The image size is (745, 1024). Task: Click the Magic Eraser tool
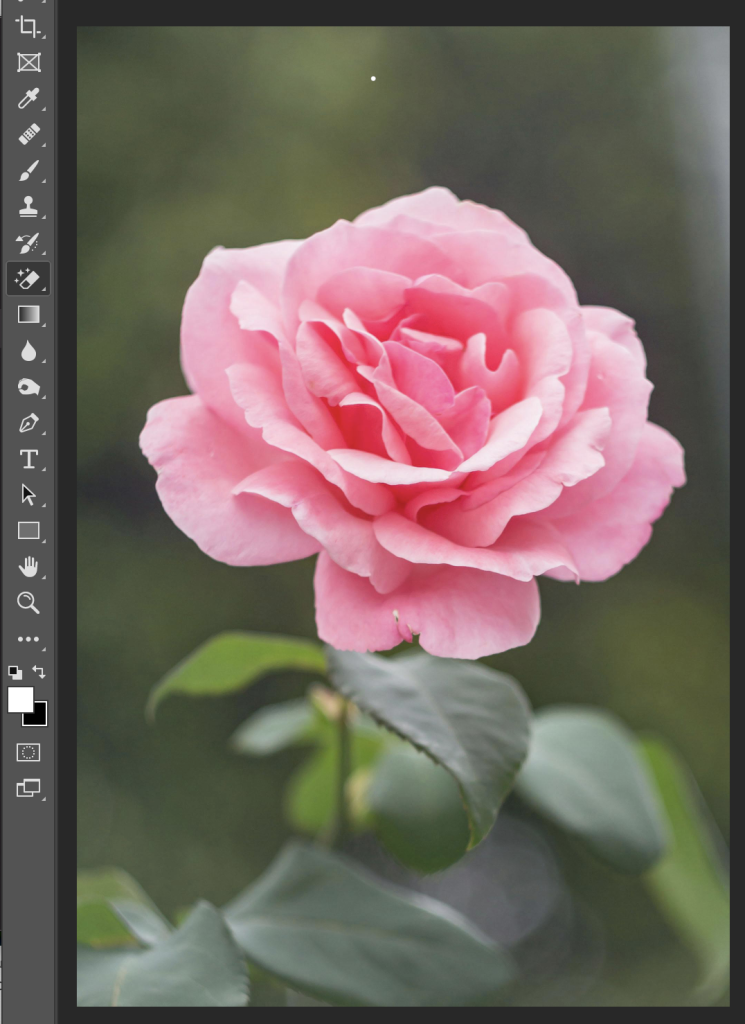point(28,279)
